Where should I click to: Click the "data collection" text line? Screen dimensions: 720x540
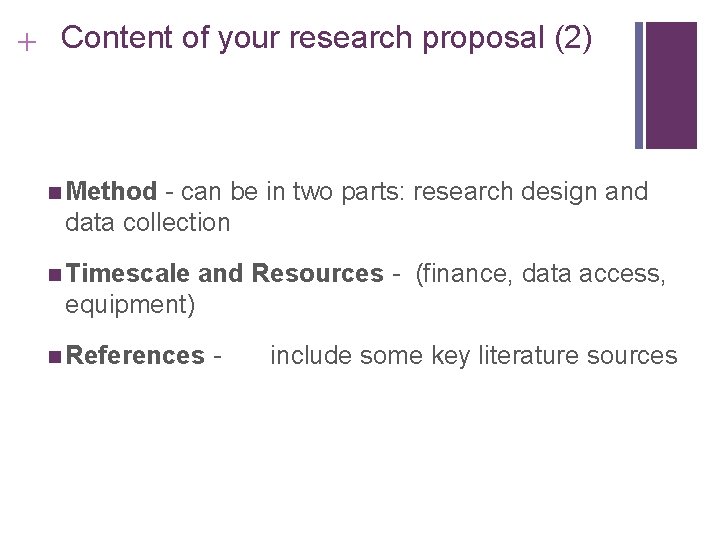click(148, 222)
